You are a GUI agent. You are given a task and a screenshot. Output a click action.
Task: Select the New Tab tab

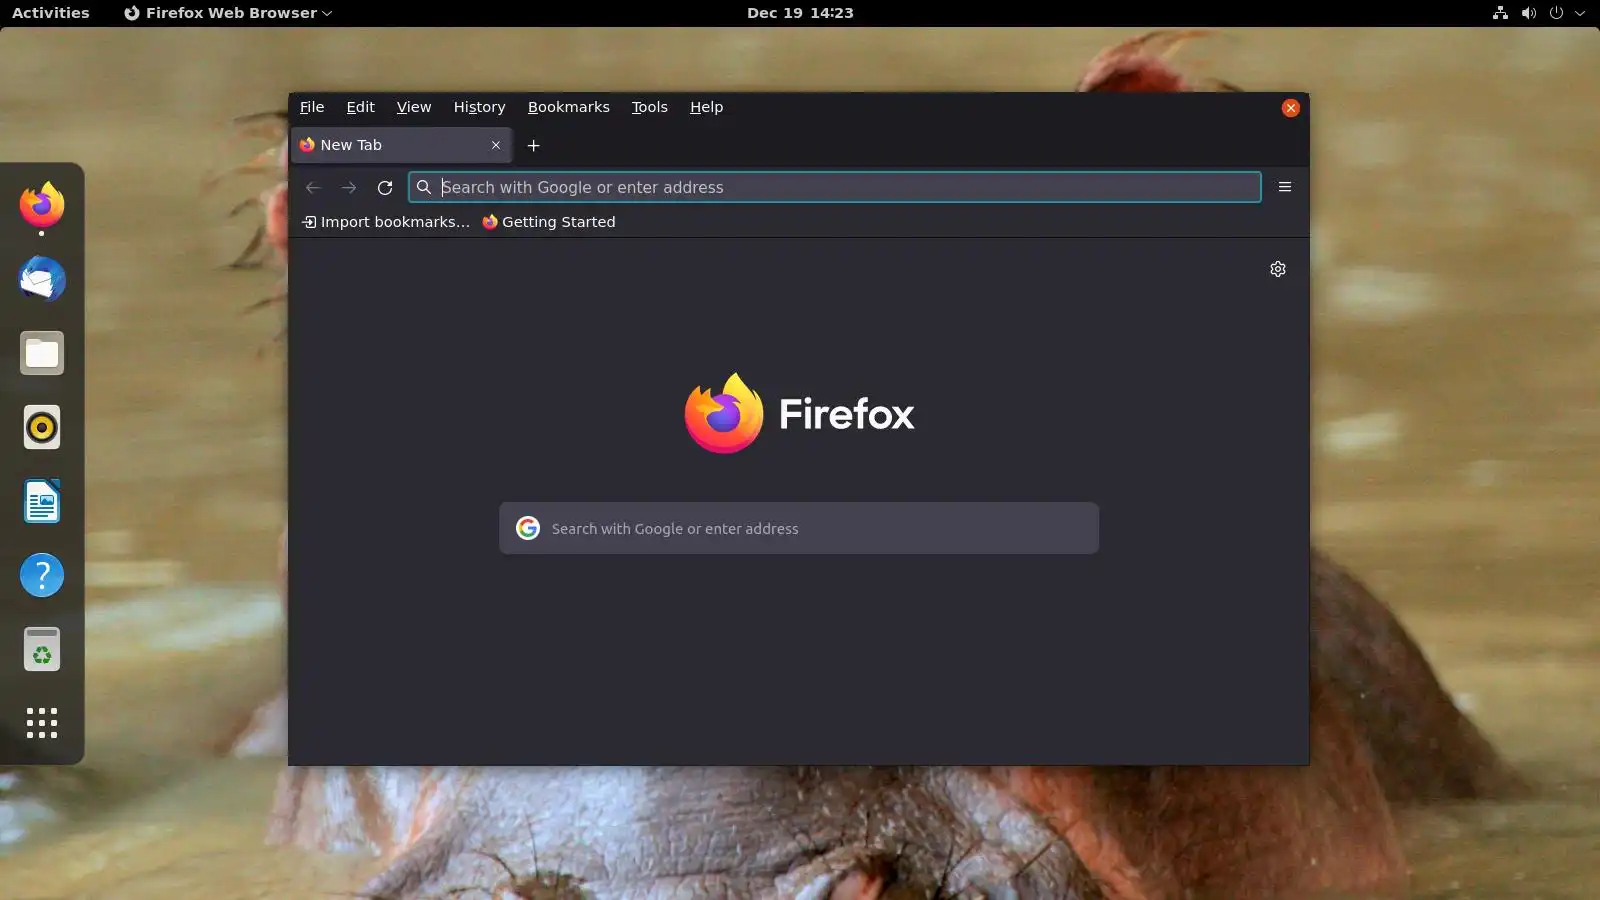(x=402, y=145)
